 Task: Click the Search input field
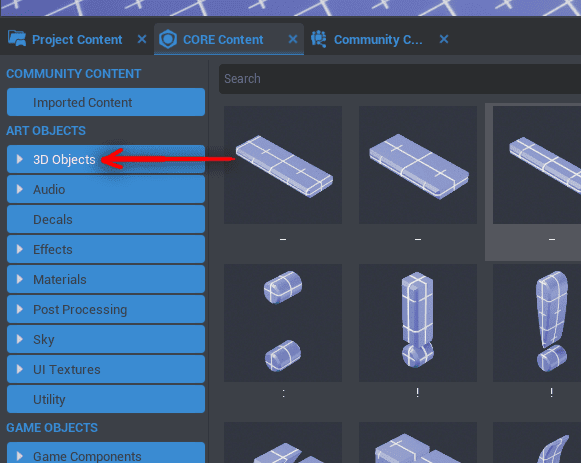tap(400, 79)
